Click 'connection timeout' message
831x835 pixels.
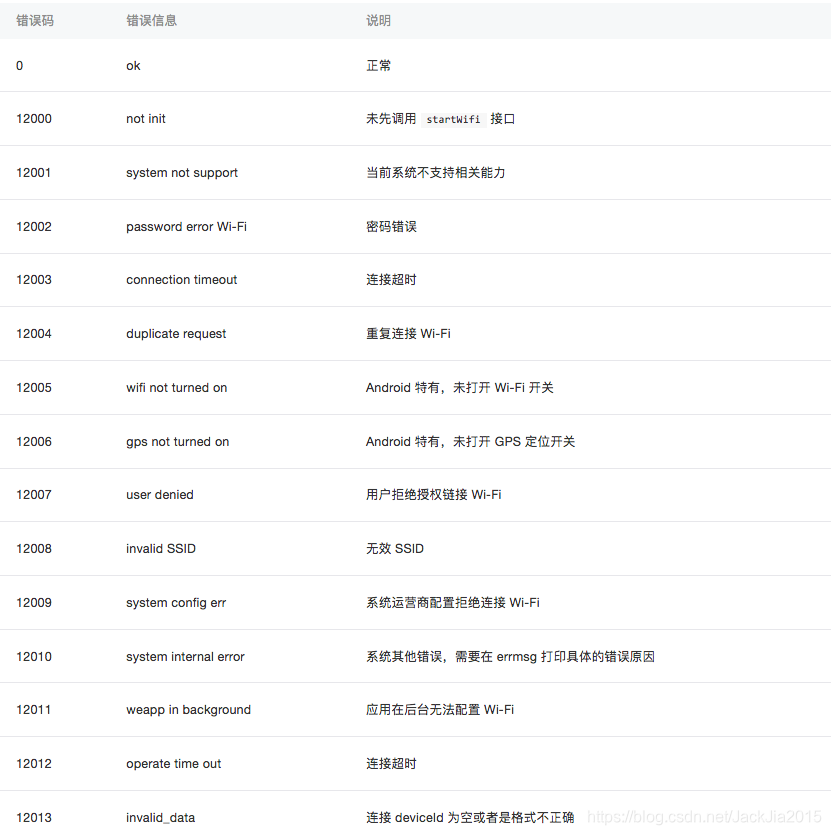(x=182, y=280)
